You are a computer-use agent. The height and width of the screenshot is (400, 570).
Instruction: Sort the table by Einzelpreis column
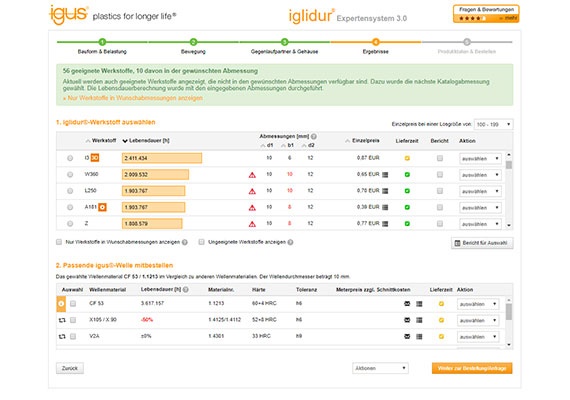pos(362,141)
